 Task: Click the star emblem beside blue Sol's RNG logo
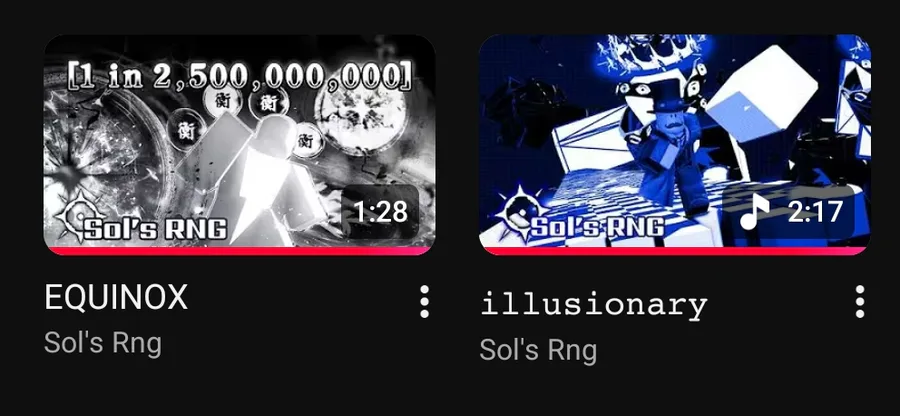pos(517,213)
